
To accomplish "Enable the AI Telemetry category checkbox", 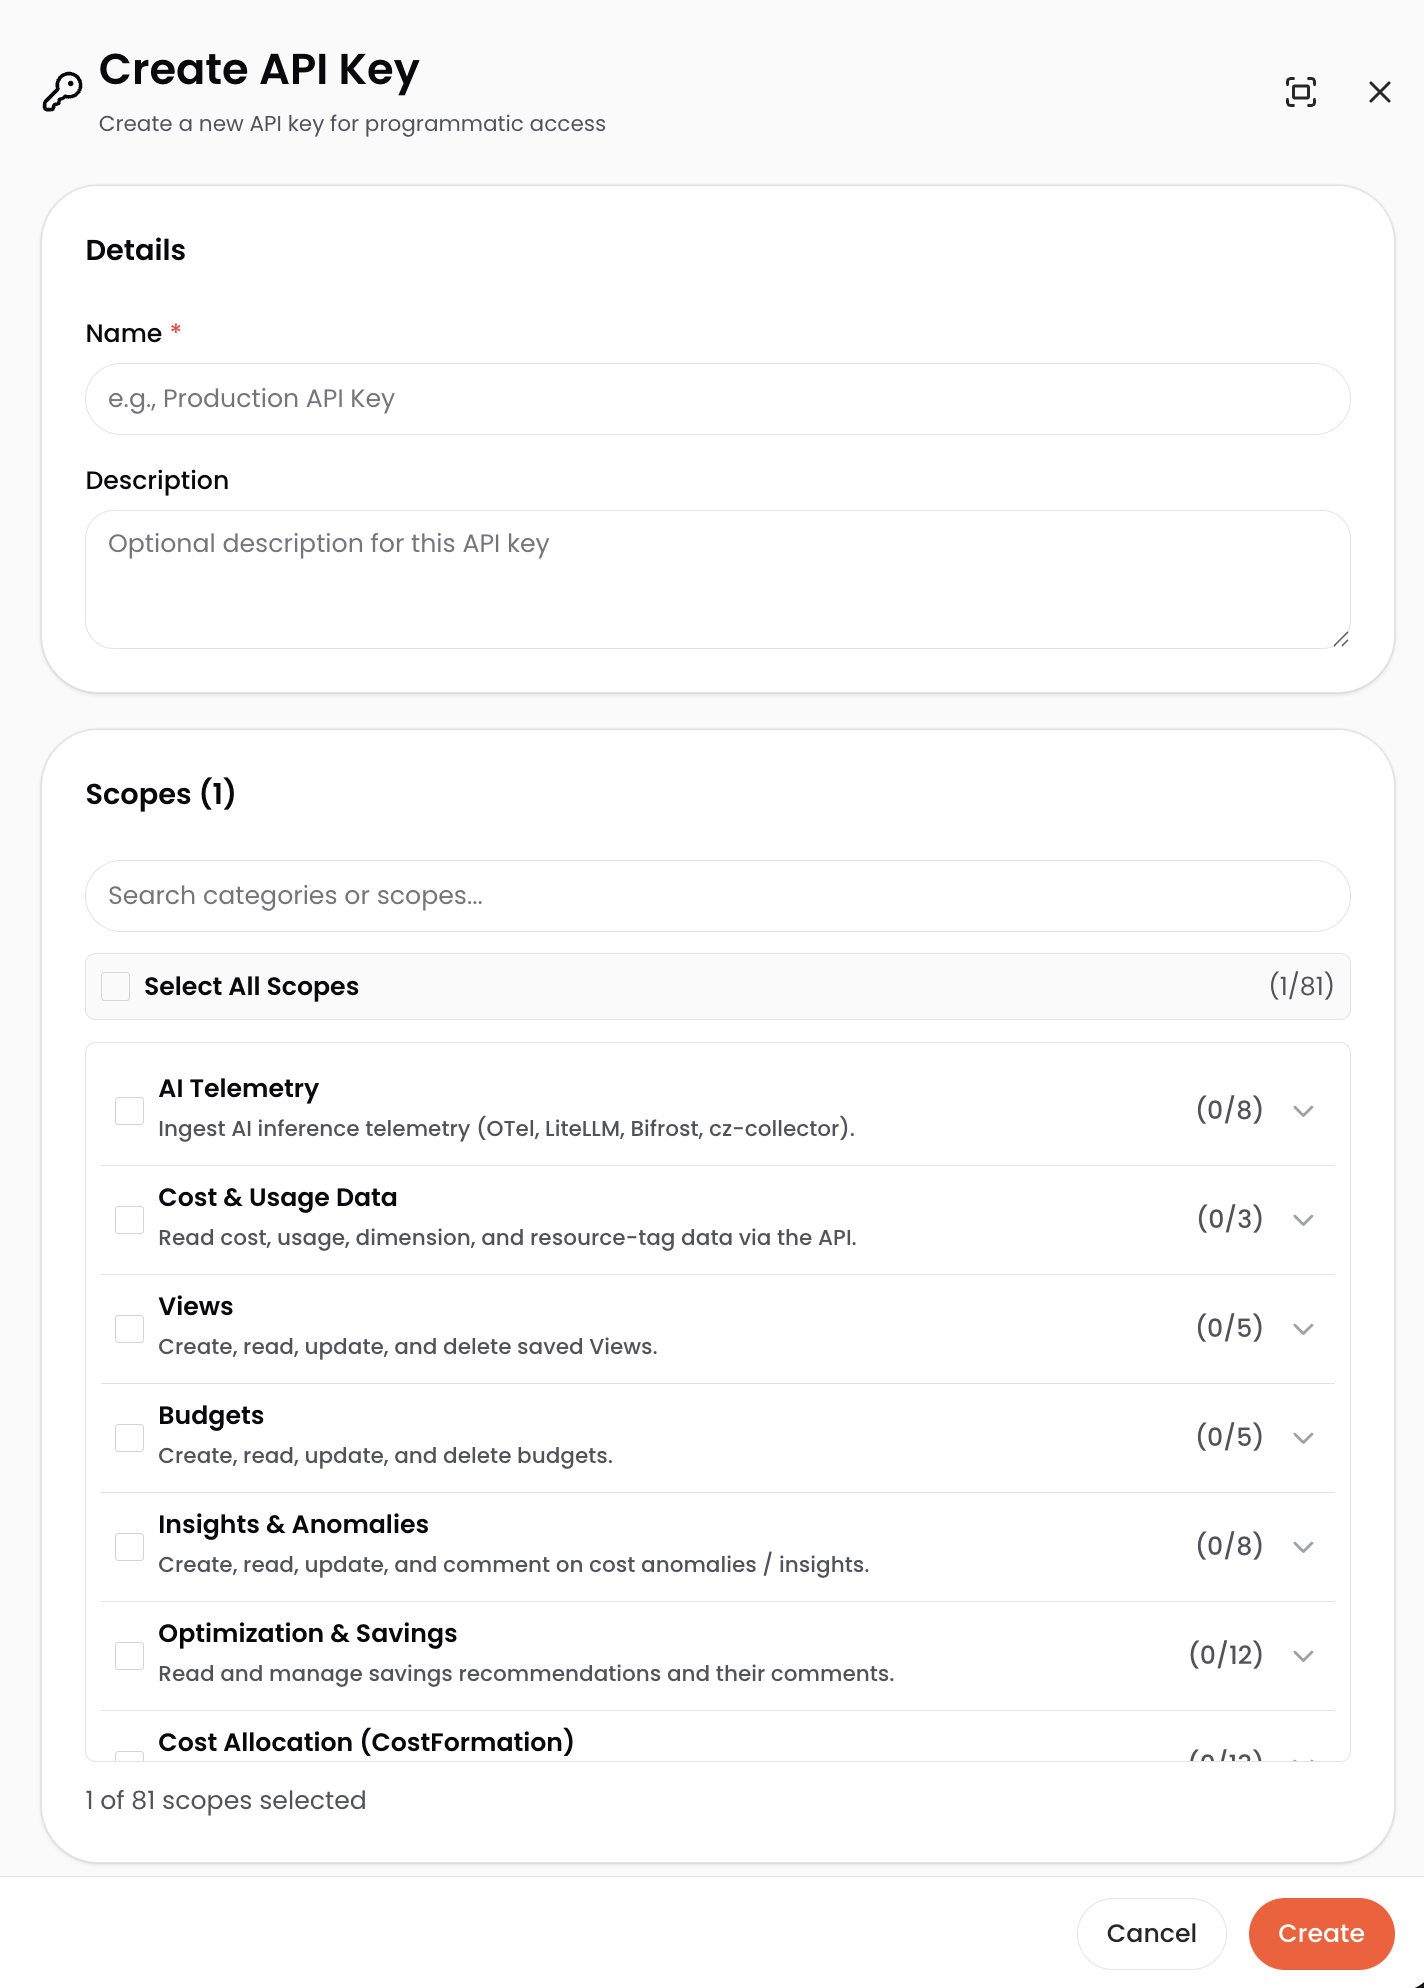I will tap(129, 1110).
